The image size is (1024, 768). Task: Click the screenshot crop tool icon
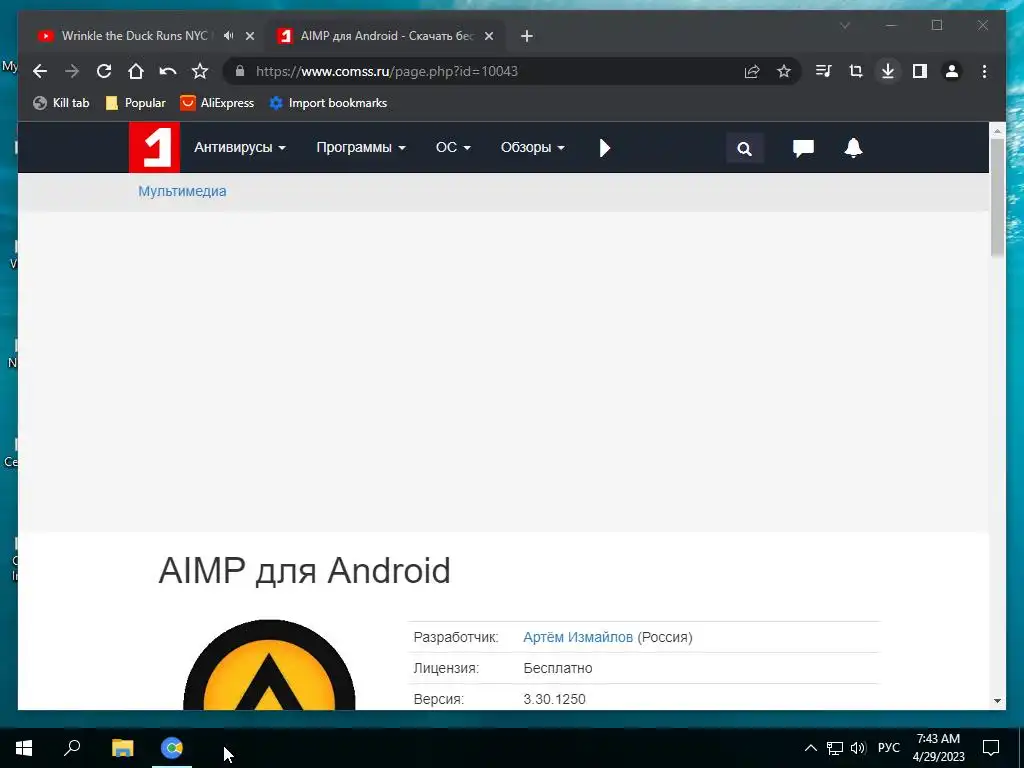(856, 71)
